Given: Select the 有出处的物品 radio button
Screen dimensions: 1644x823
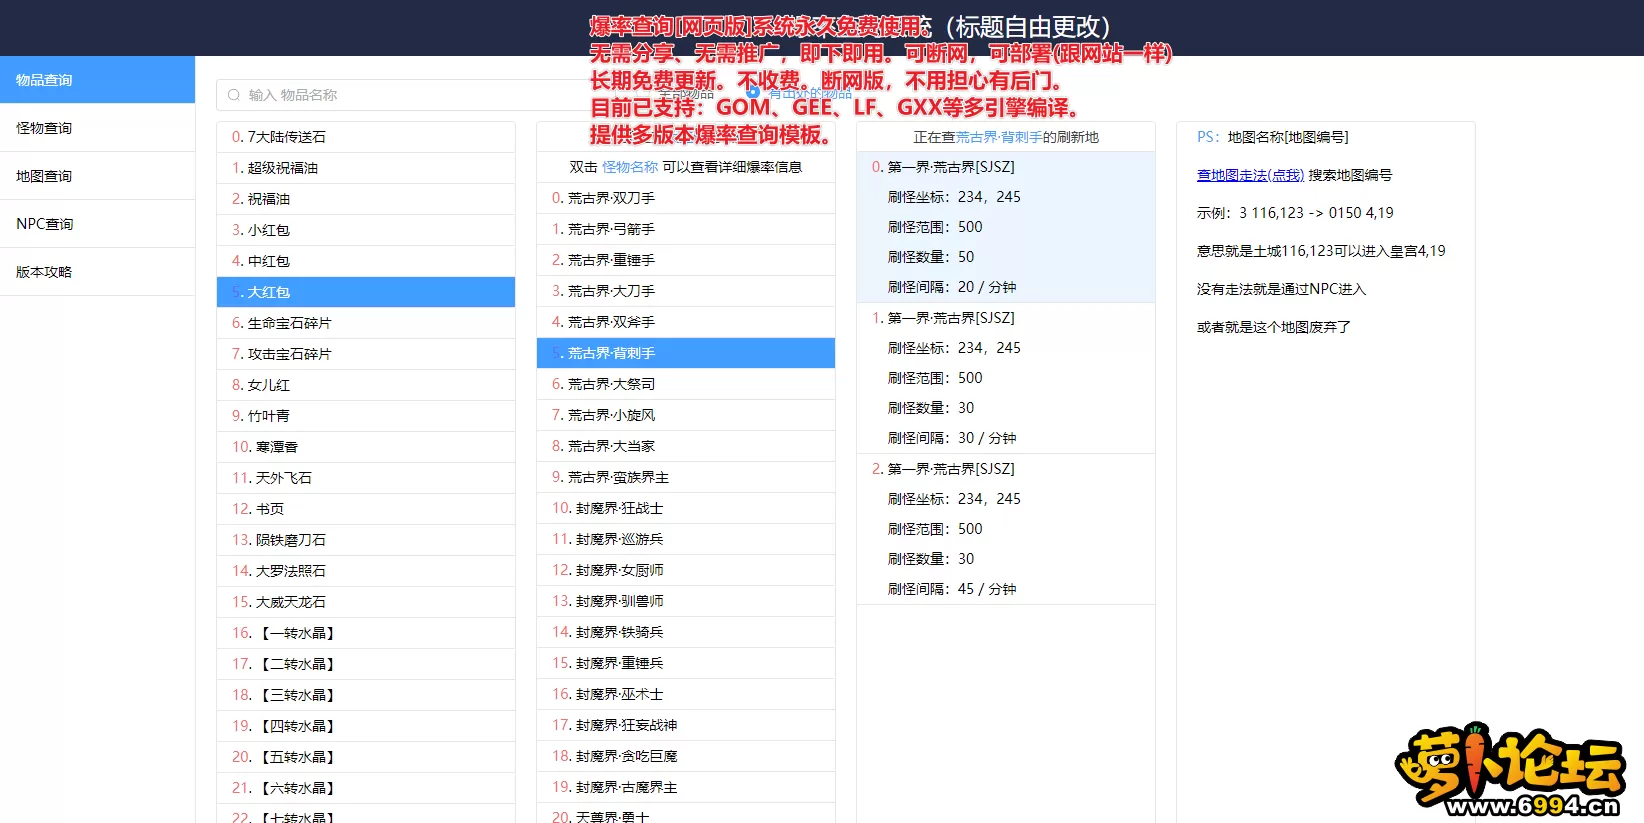Looking at the screenshot, I should tap(754, 93).
